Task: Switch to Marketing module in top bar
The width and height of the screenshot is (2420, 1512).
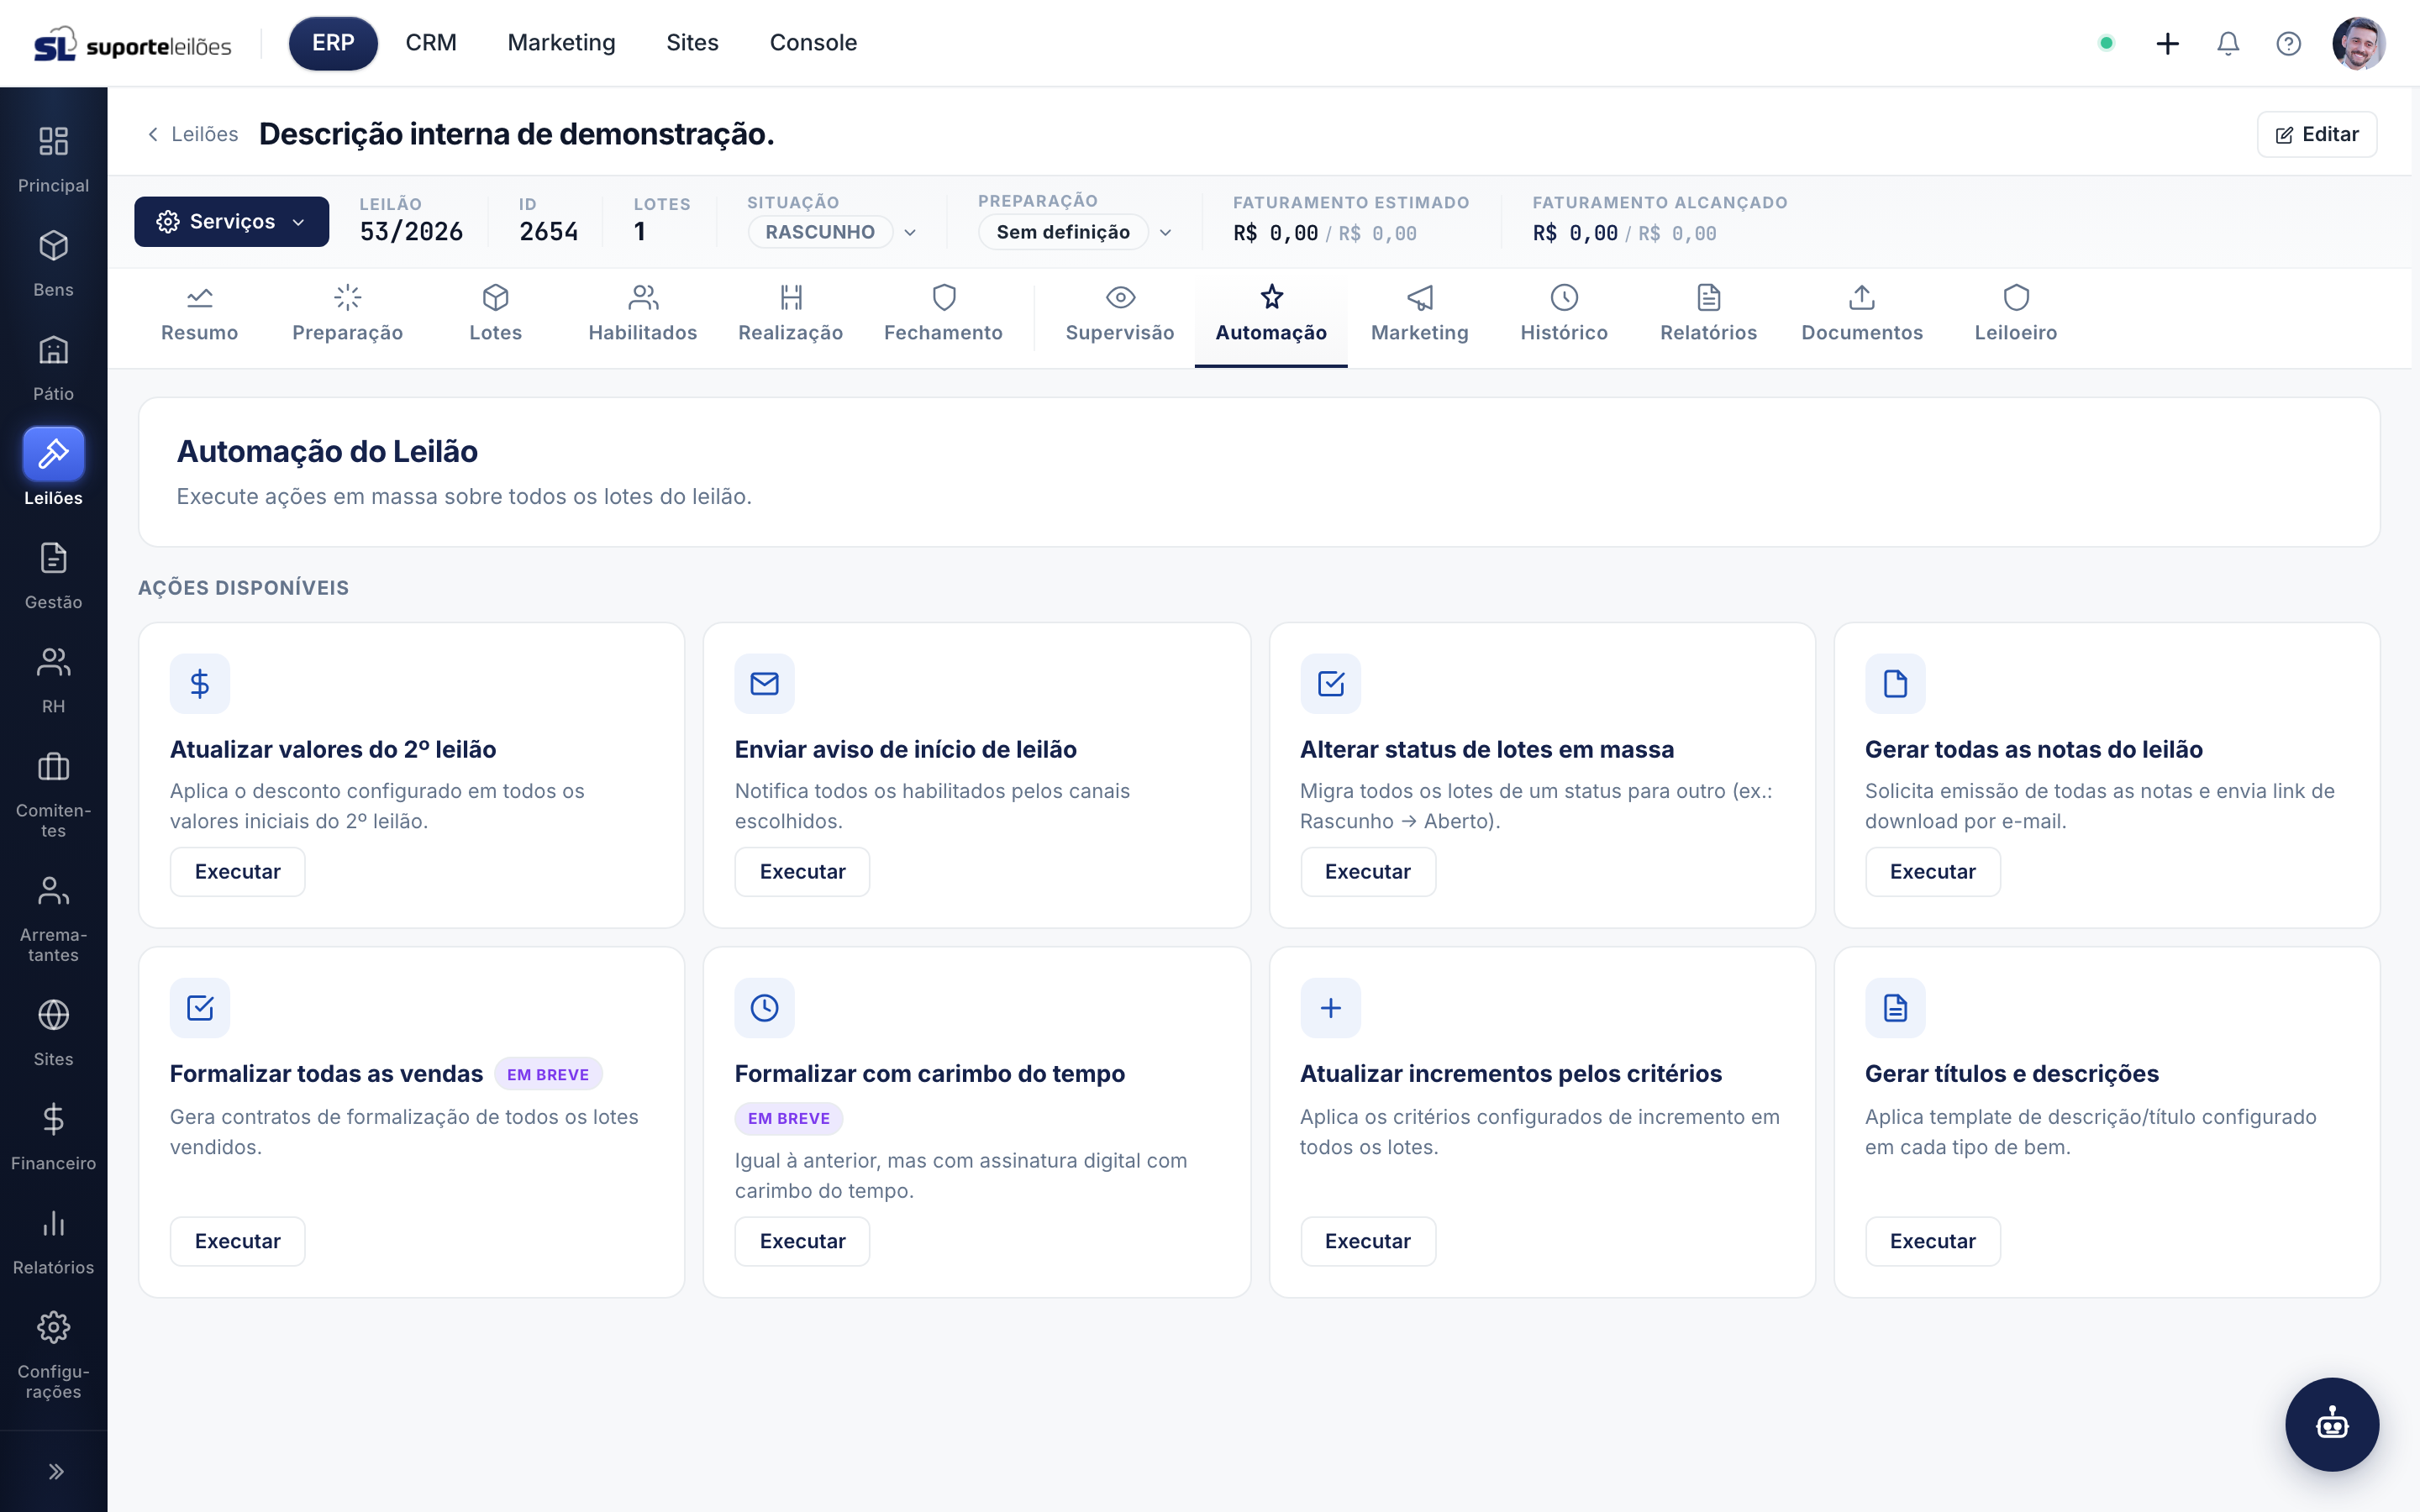Action: (561, 43)
